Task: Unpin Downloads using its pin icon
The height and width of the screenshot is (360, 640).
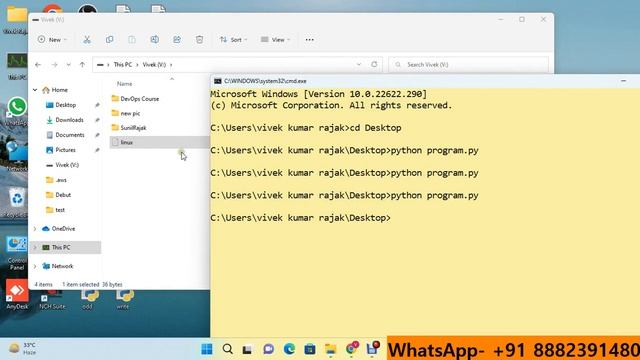Action: click(x=97, y=120)
